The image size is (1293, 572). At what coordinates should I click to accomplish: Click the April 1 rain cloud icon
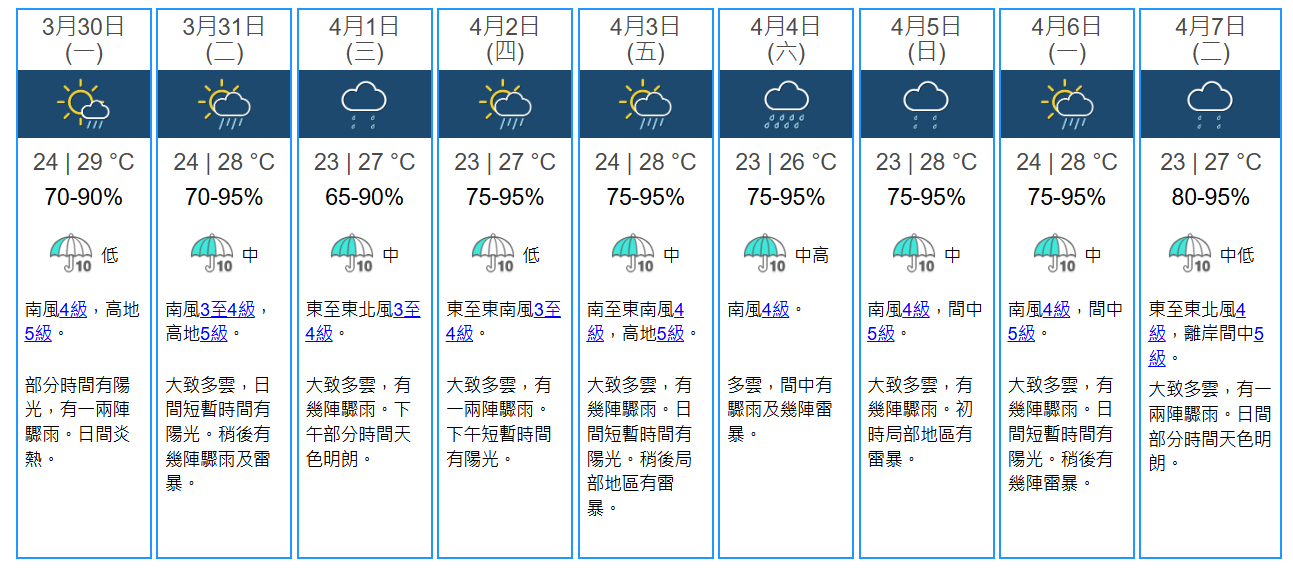coord(364,104)
